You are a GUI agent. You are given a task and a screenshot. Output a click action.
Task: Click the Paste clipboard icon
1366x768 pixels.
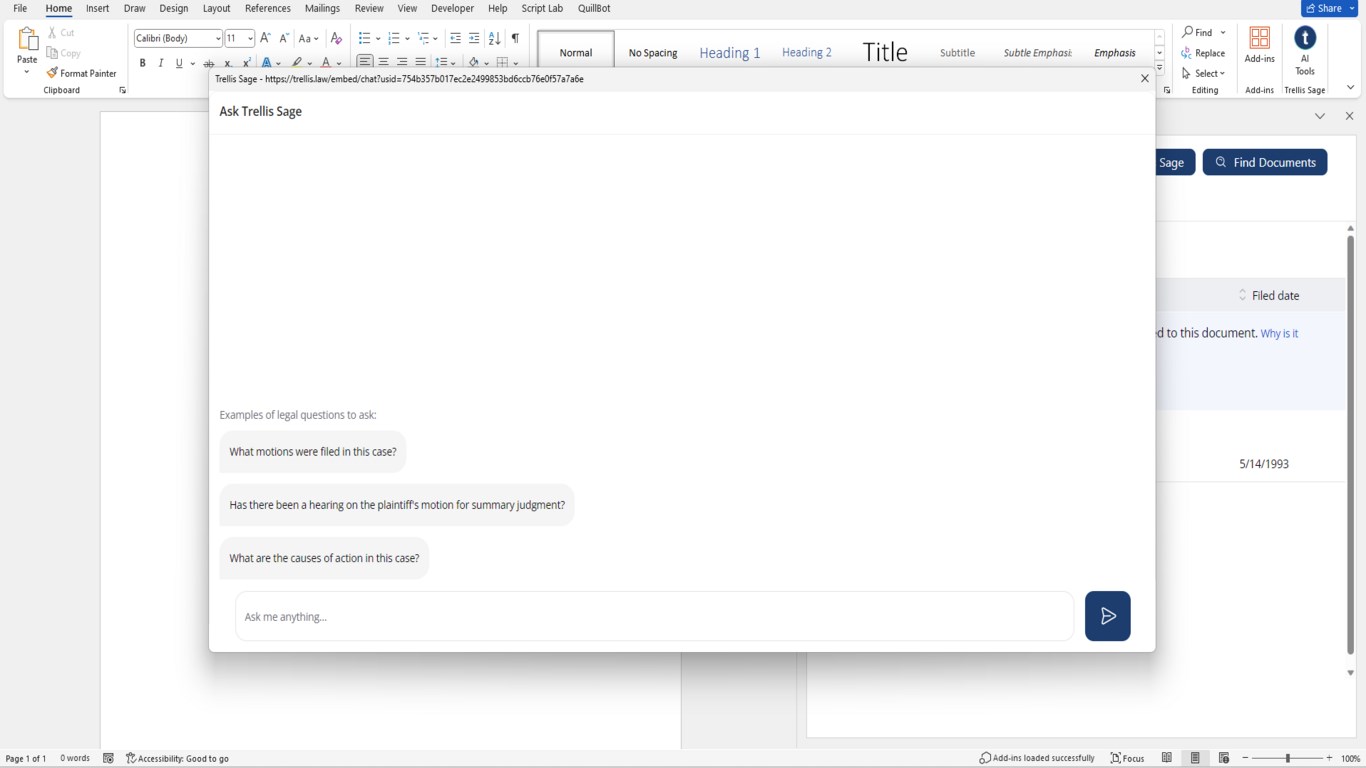pos(27,39)
